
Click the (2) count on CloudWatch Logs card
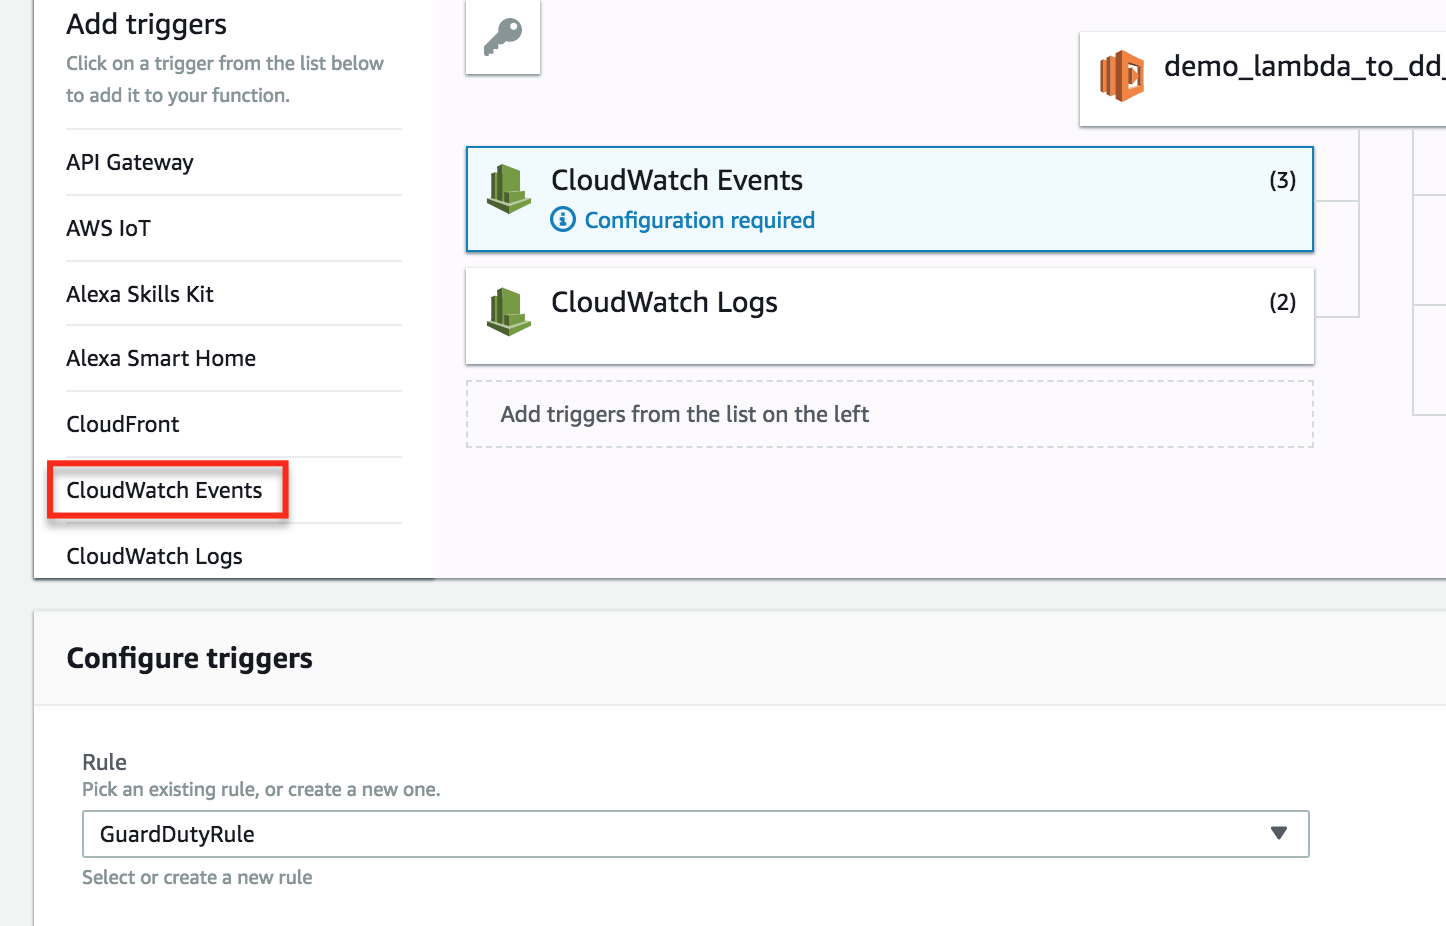tap(1282, 302)
